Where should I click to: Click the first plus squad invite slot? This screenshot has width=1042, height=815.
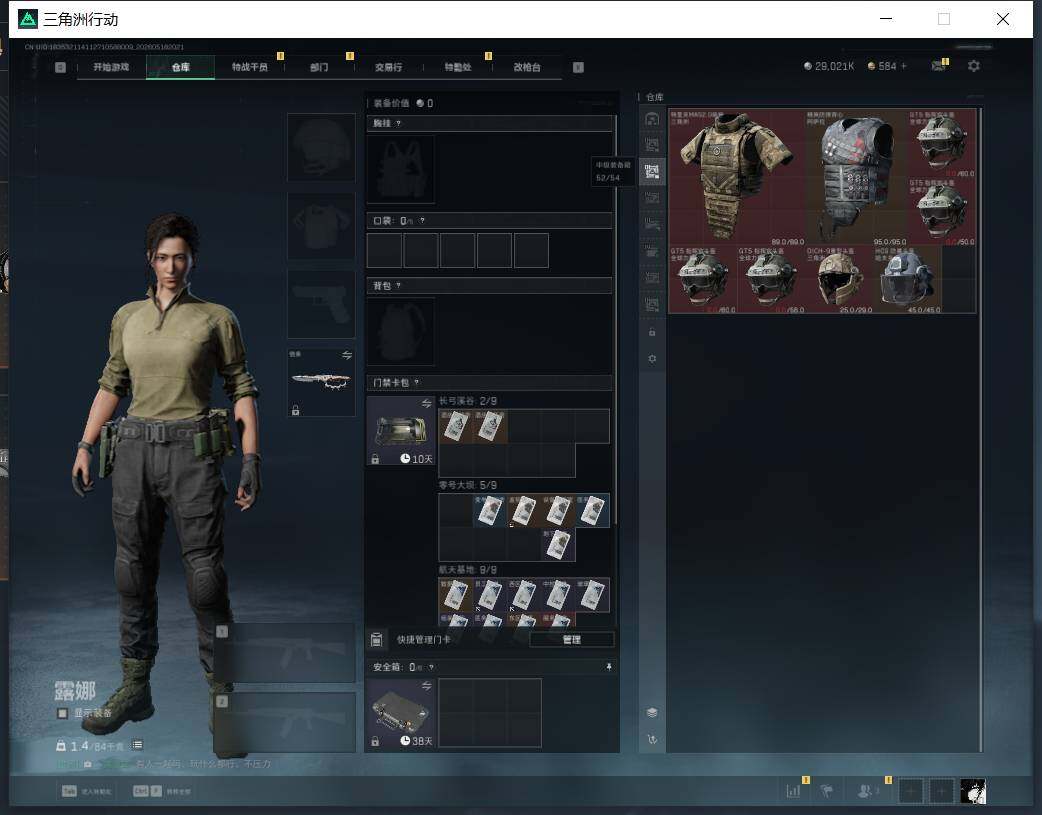[910, 791]
